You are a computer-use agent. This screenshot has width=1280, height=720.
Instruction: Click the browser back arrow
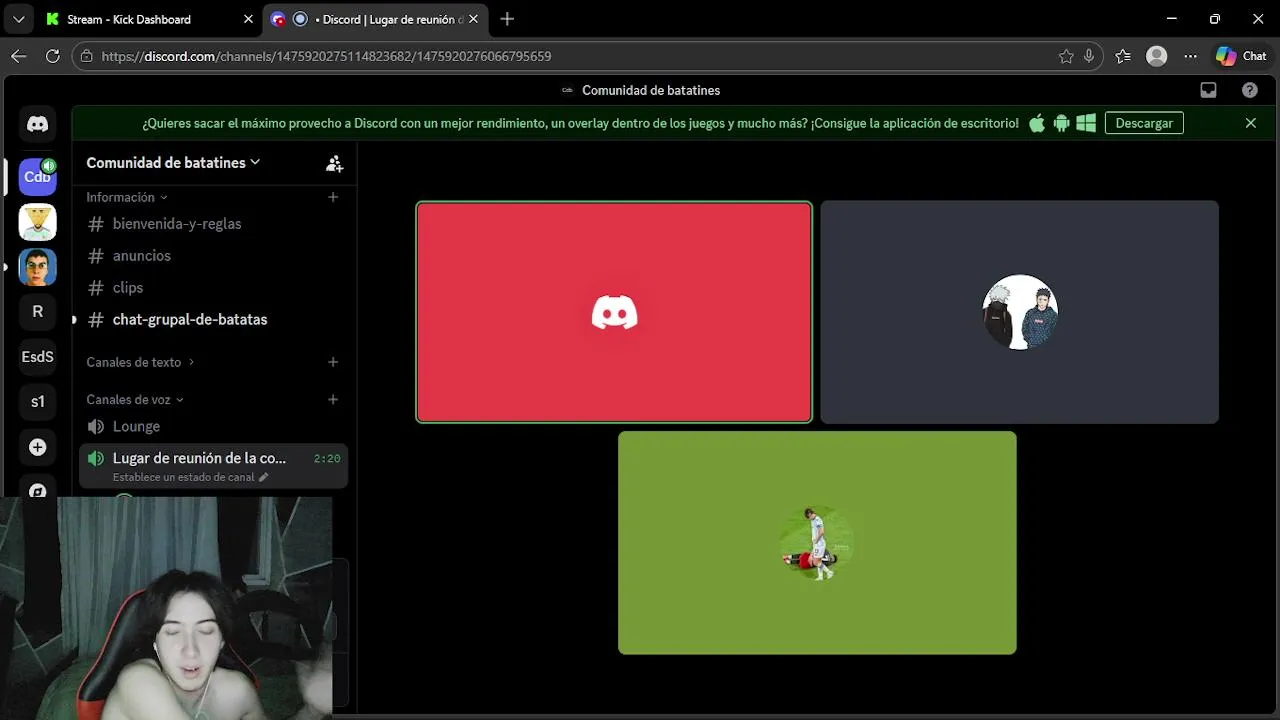[x=19, y=56]
